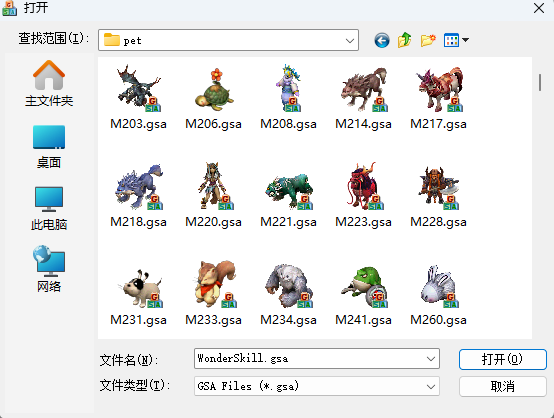Go back to previous folder arrow
Image resolution: width=554 pixels, height=418 pixels.
[382, 40]
